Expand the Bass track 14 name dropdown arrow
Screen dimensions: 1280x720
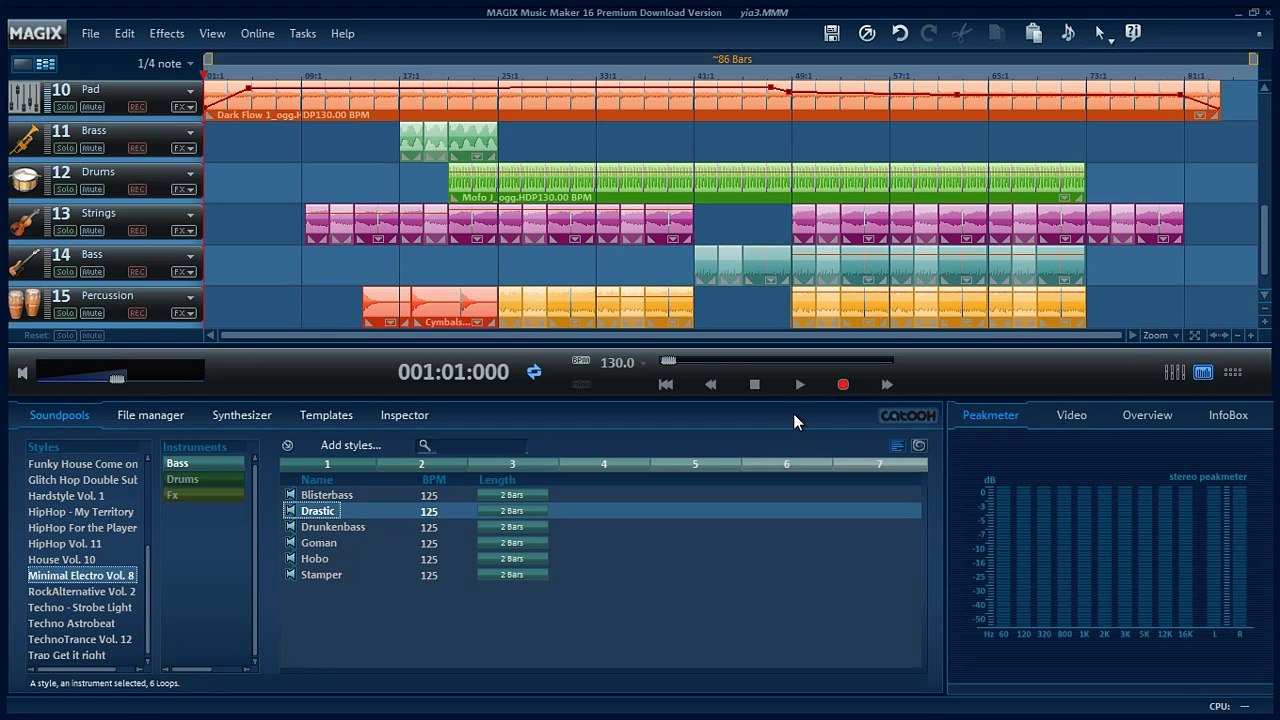[x=190, y=256]
